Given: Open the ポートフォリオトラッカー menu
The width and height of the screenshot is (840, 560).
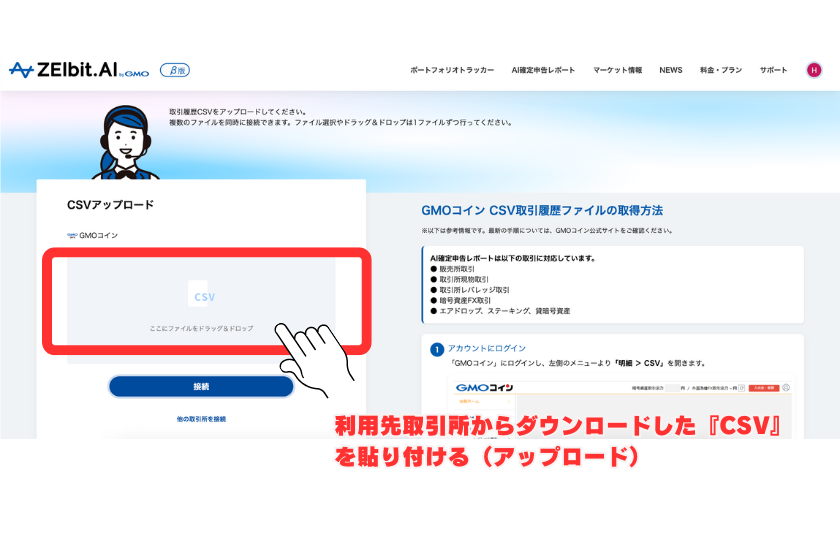Looking at the screenshot, I should click(452, 71).
